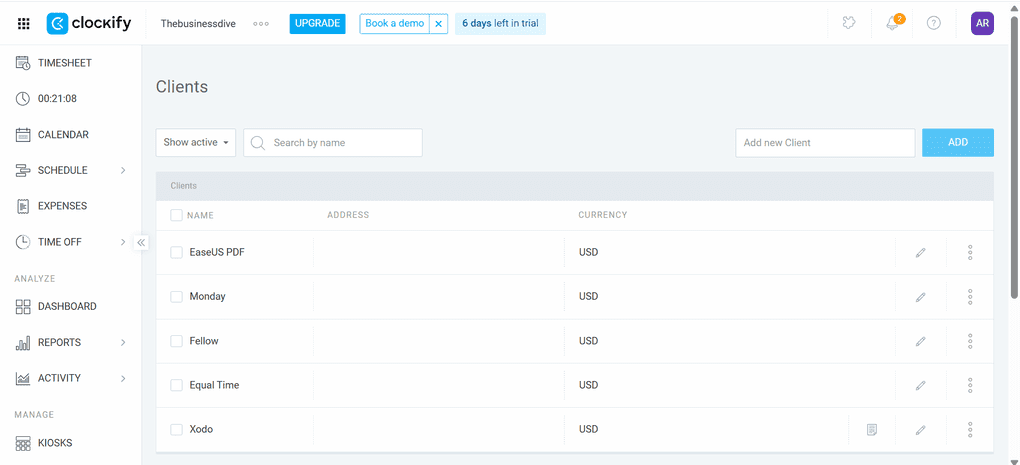Open Kiosks in sidebar

[44, 444]
